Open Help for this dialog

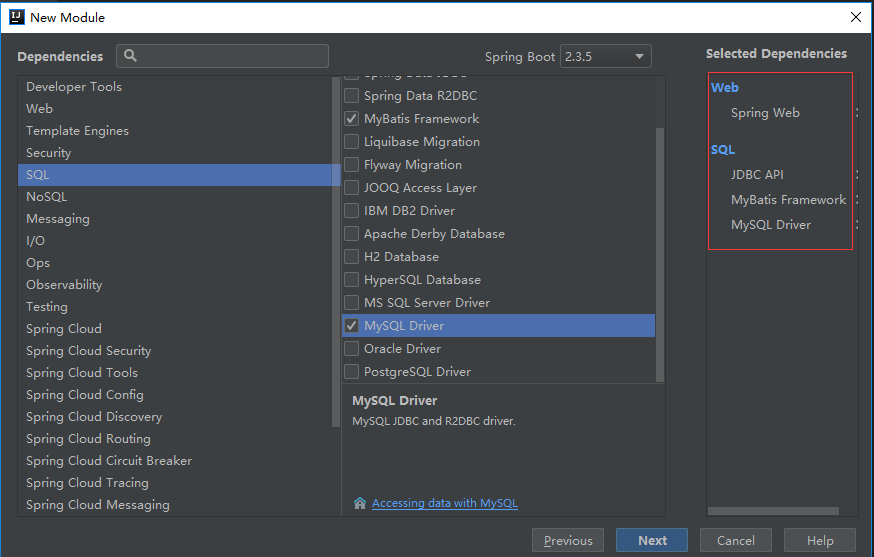pos(820,540)
